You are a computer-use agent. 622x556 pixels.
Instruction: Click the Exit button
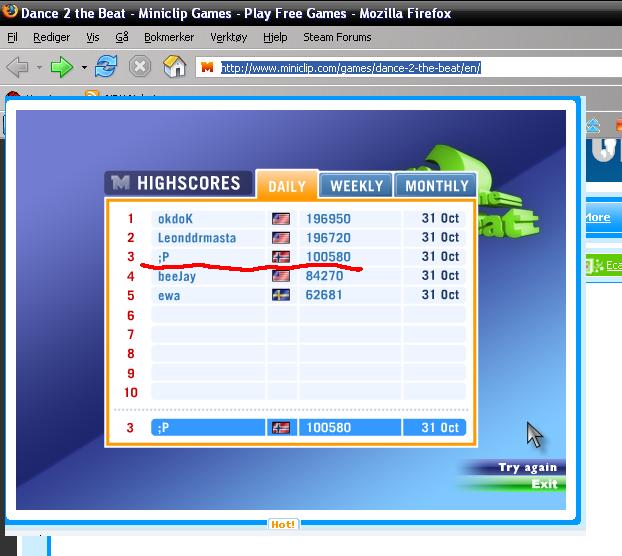544,484
